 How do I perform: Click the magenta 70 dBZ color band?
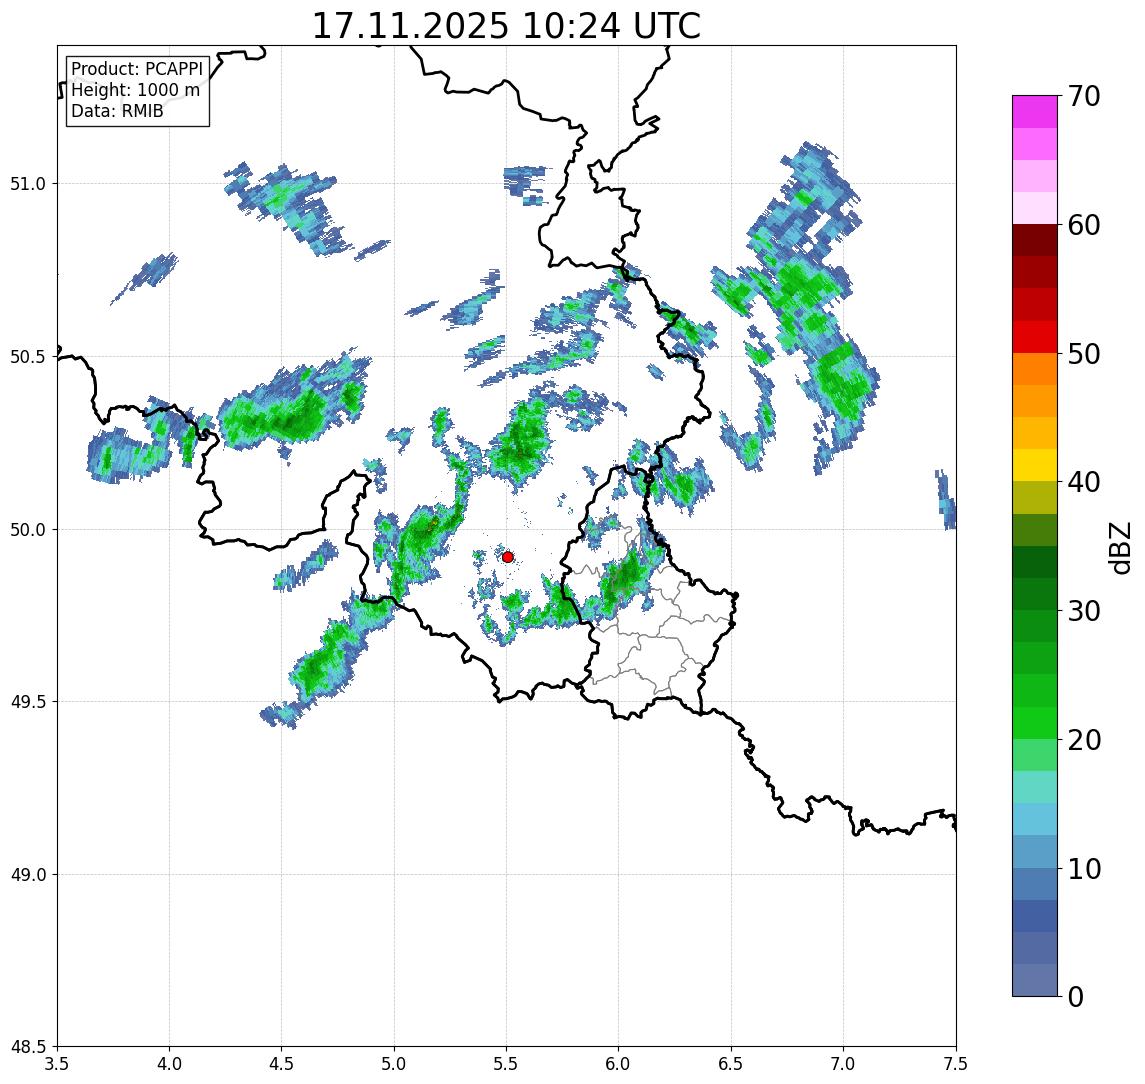pos(1035,112)
